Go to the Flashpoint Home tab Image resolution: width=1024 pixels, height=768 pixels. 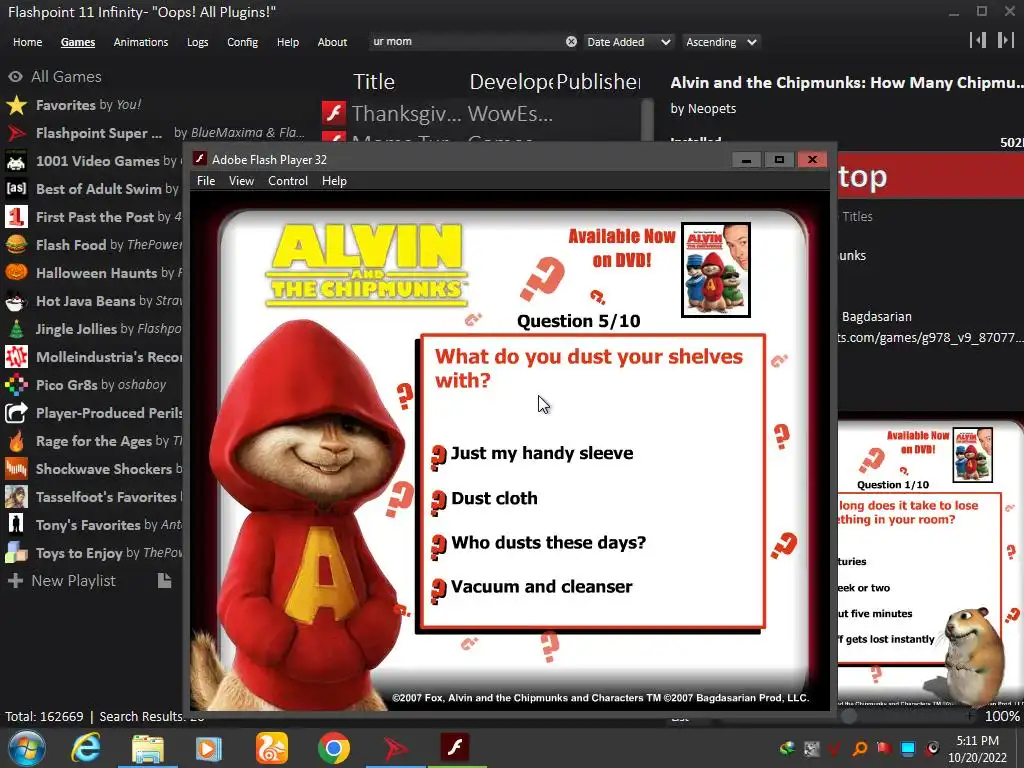[27, 42]
